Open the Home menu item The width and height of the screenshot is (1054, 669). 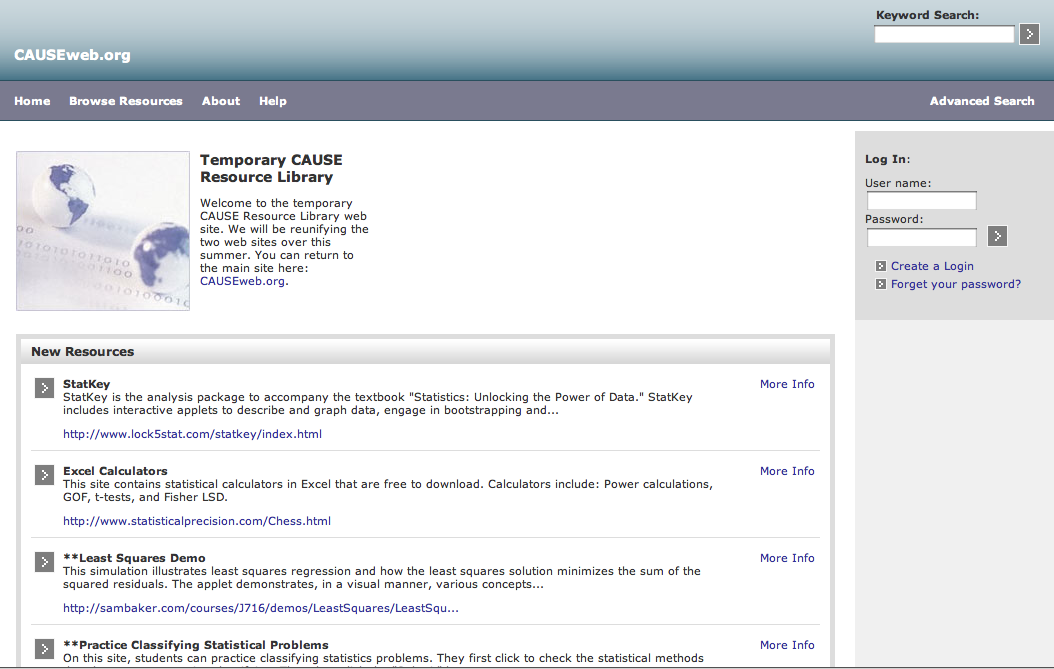[x=32, y=101]
